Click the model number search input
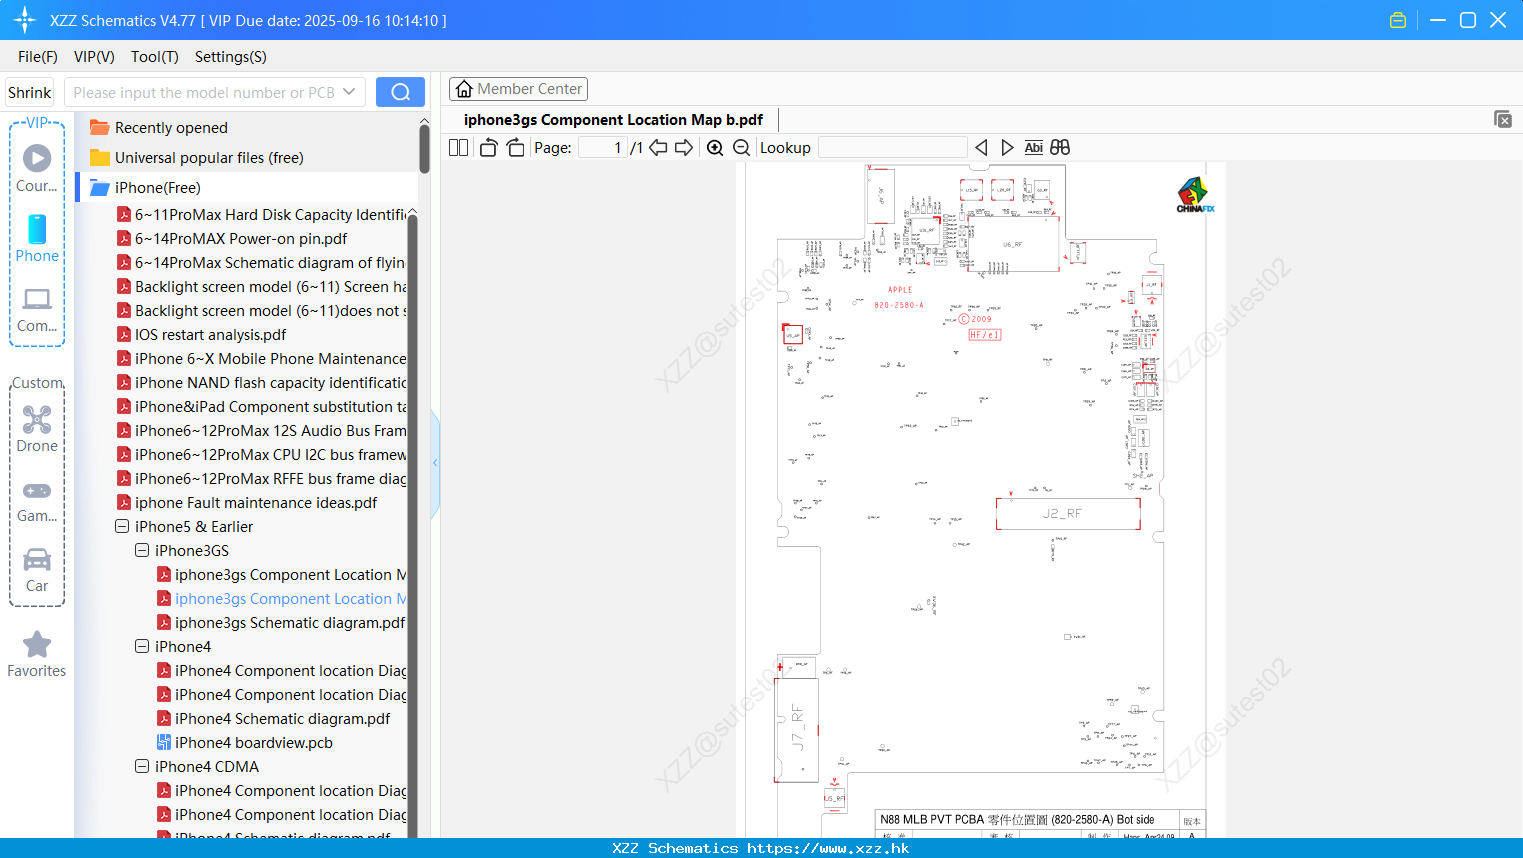Image resolution: width=1523 pixels, height=858 pixels. point(204,92)
